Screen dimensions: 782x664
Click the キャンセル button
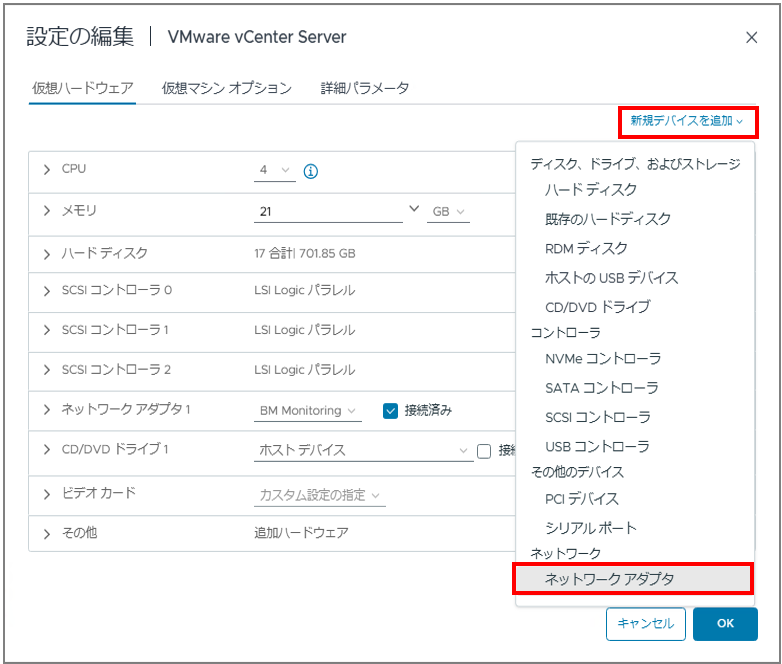(x=646, y=624)
